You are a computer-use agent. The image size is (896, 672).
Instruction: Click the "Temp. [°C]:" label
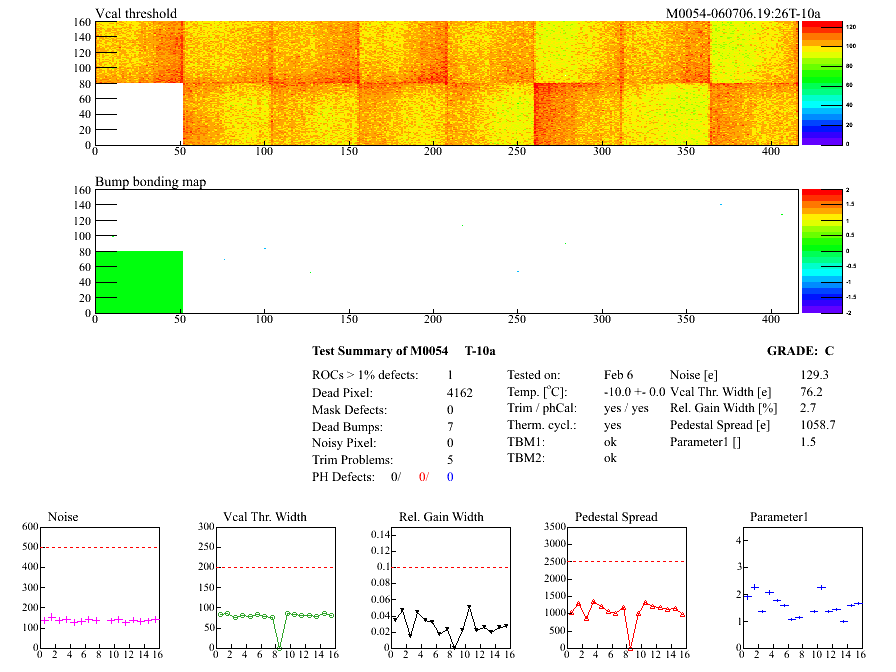(537, 392)
